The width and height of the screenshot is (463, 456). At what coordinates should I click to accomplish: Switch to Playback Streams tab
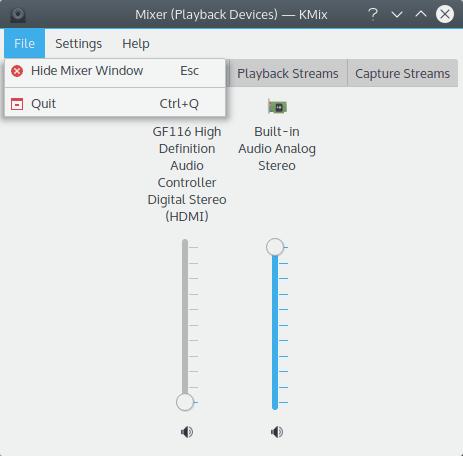tap(288, 73)
